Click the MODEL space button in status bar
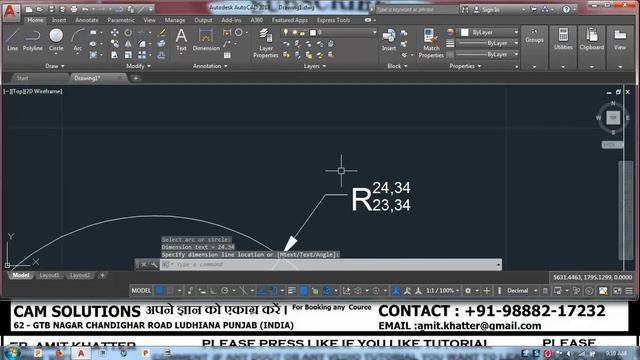640x360 pixels. click(141, 291)
